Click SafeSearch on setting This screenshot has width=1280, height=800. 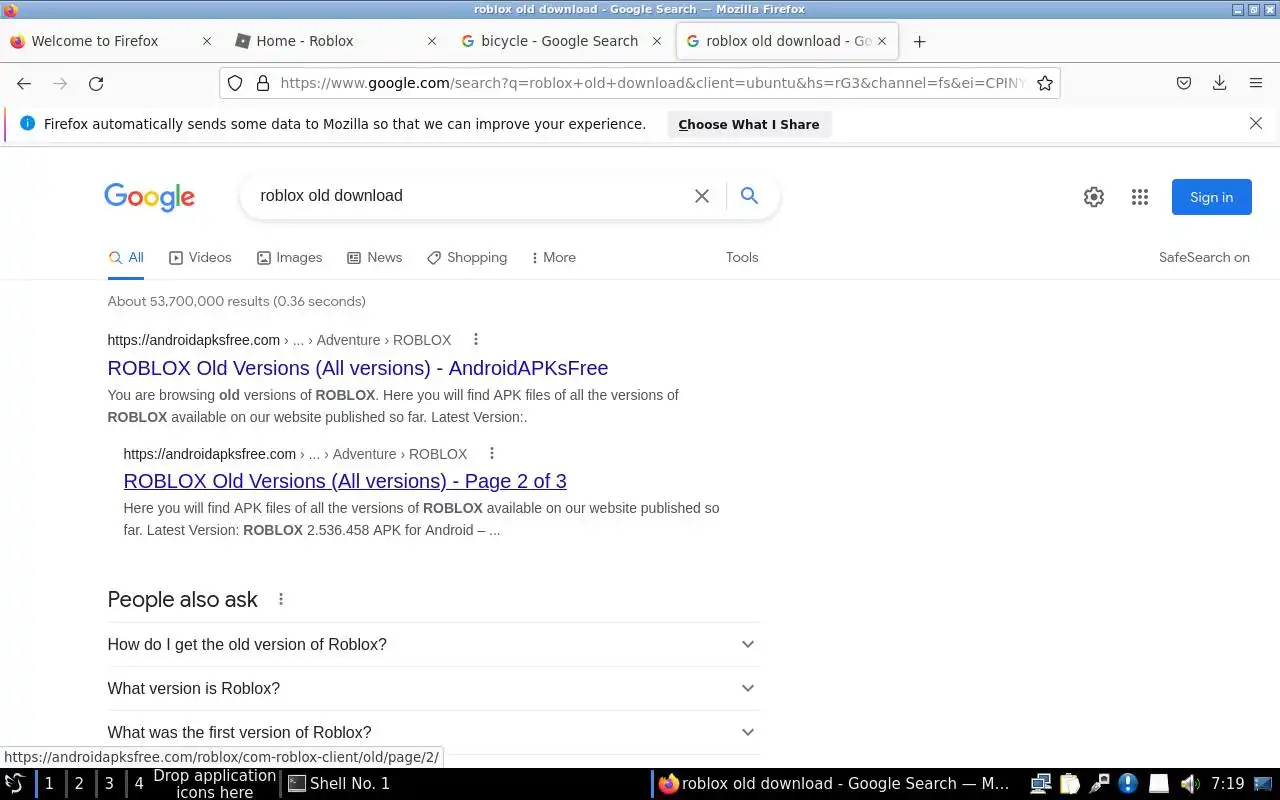click(x=1204, y=258)
